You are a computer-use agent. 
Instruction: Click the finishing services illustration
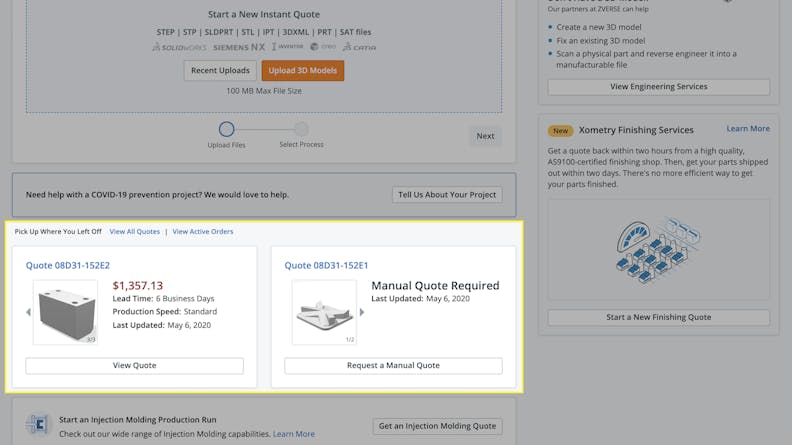coord(658,249)
